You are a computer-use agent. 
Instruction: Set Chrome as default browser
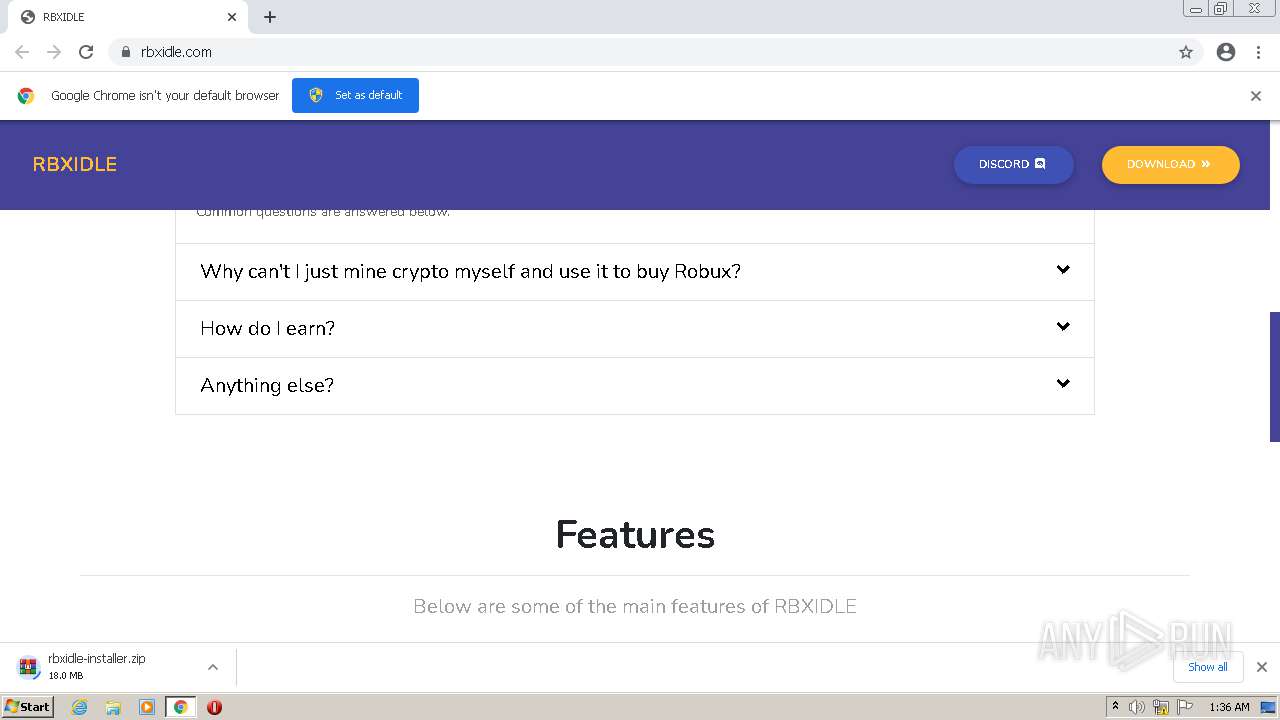[355, 95]
